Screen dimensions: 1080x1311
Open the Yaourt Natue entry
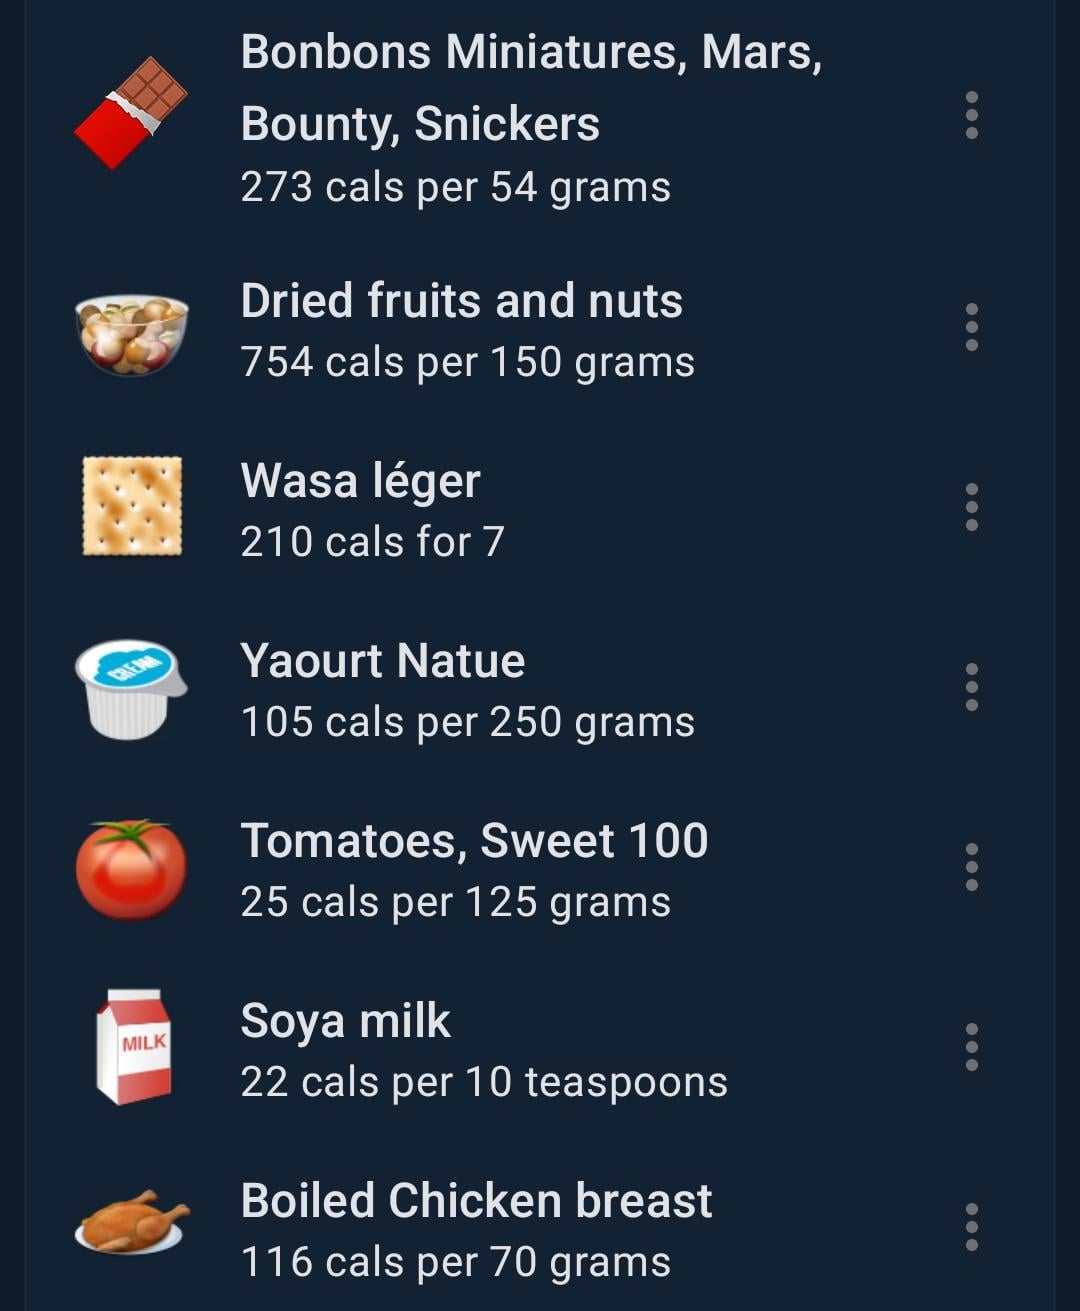pyautogui.click(x=540, y=690)
